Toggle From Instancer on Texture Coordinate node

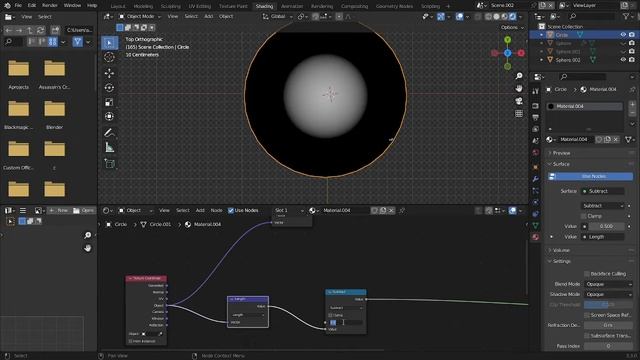130,341
